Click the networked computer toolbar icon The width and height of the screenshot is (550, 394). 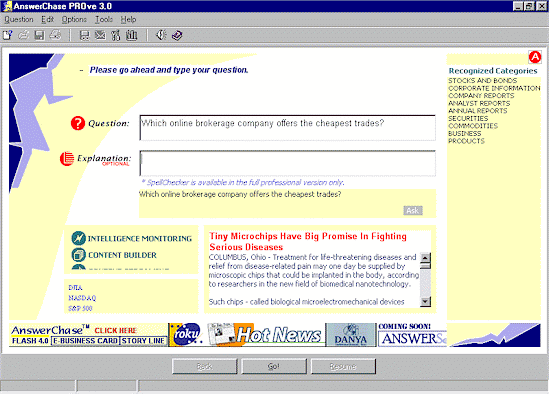pos(85,35)
